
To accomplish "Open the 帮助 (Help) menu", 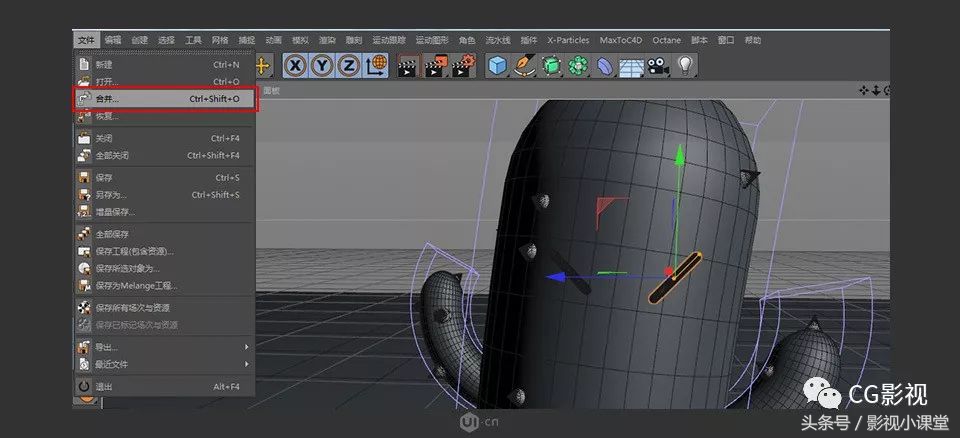I will pos(753,40).
